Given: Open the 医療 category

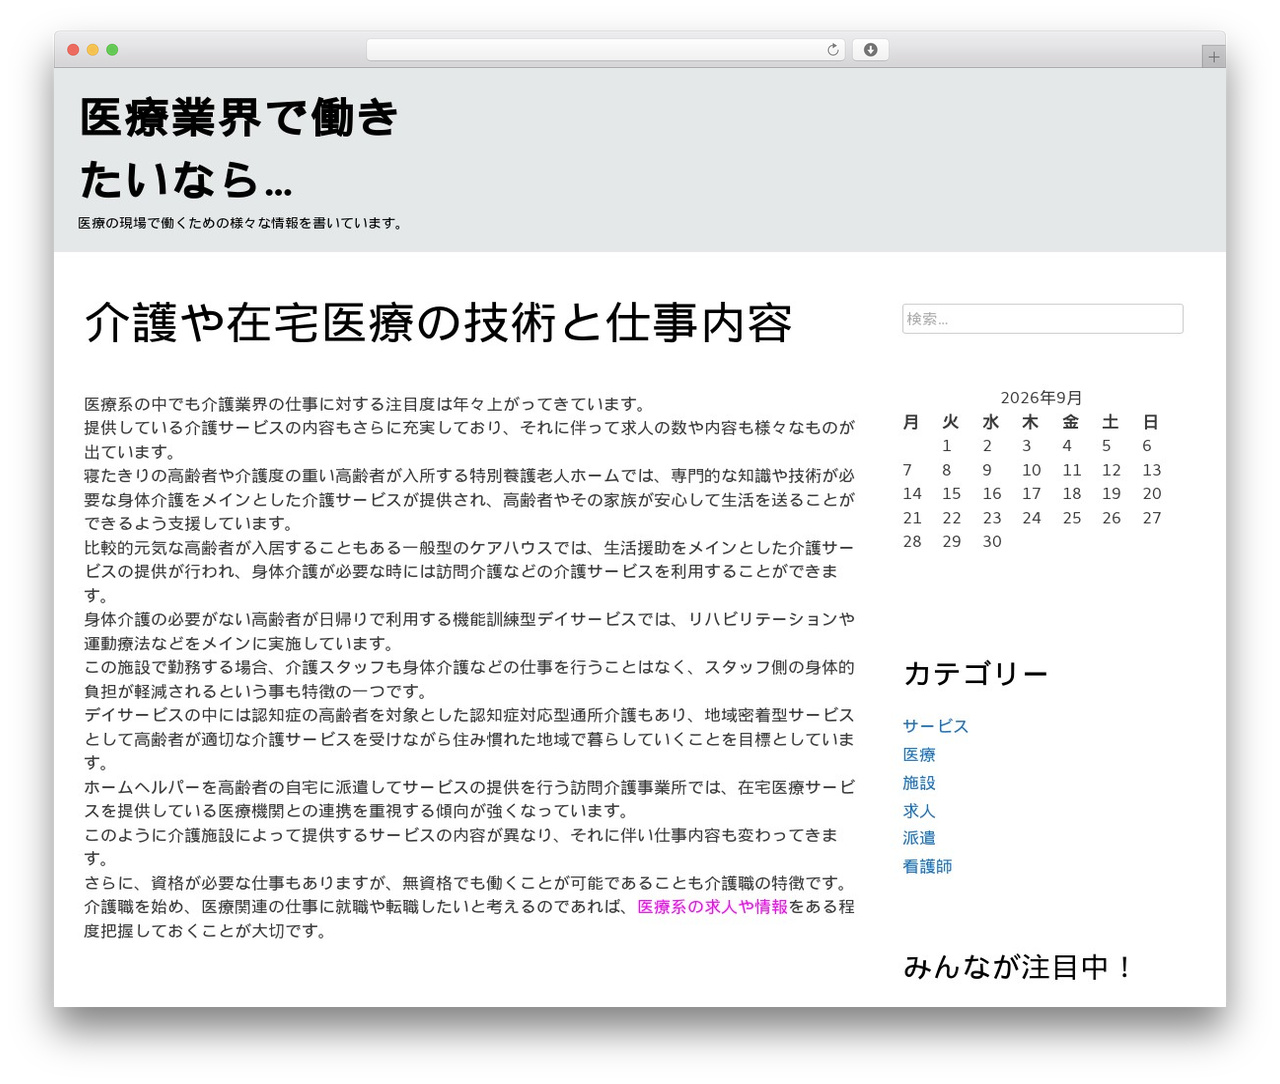Looking at the screenshot, I should pos(919,755).
